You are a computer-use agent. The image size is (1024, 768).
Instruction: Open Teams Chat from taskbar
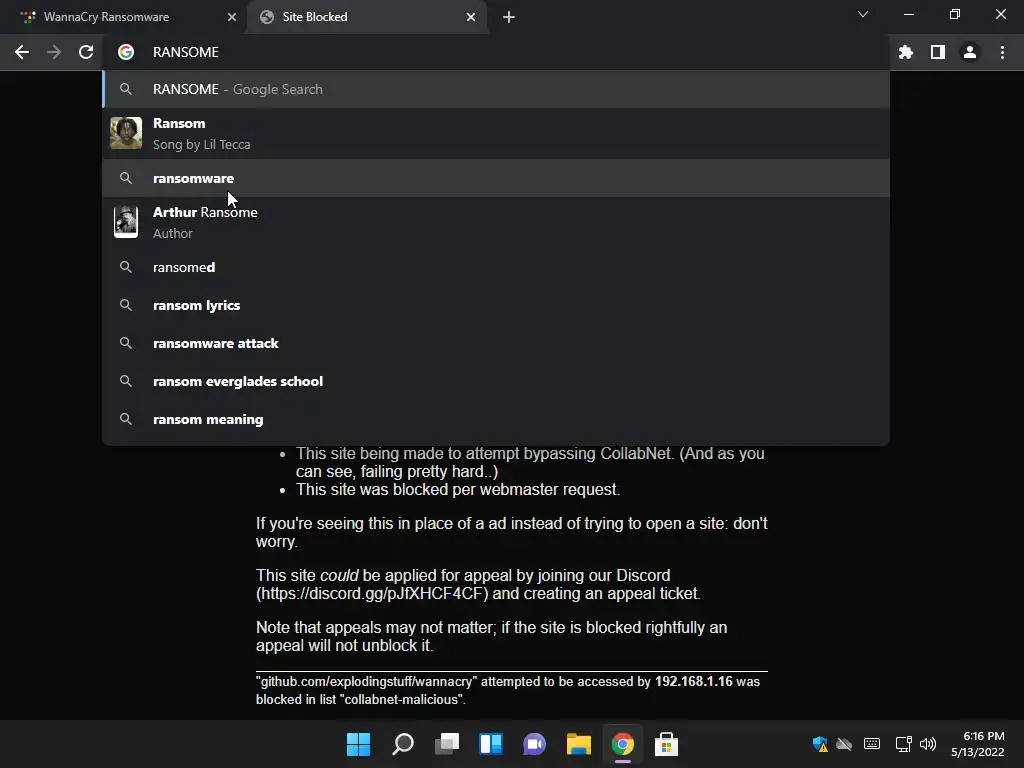pos(534,744)
